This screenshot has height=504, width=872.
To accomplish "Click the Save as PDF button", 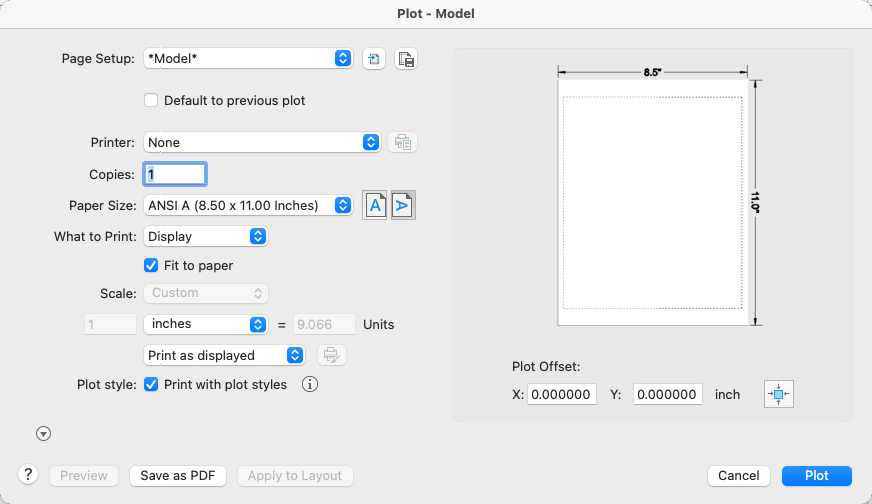I will tap(178, 476).
